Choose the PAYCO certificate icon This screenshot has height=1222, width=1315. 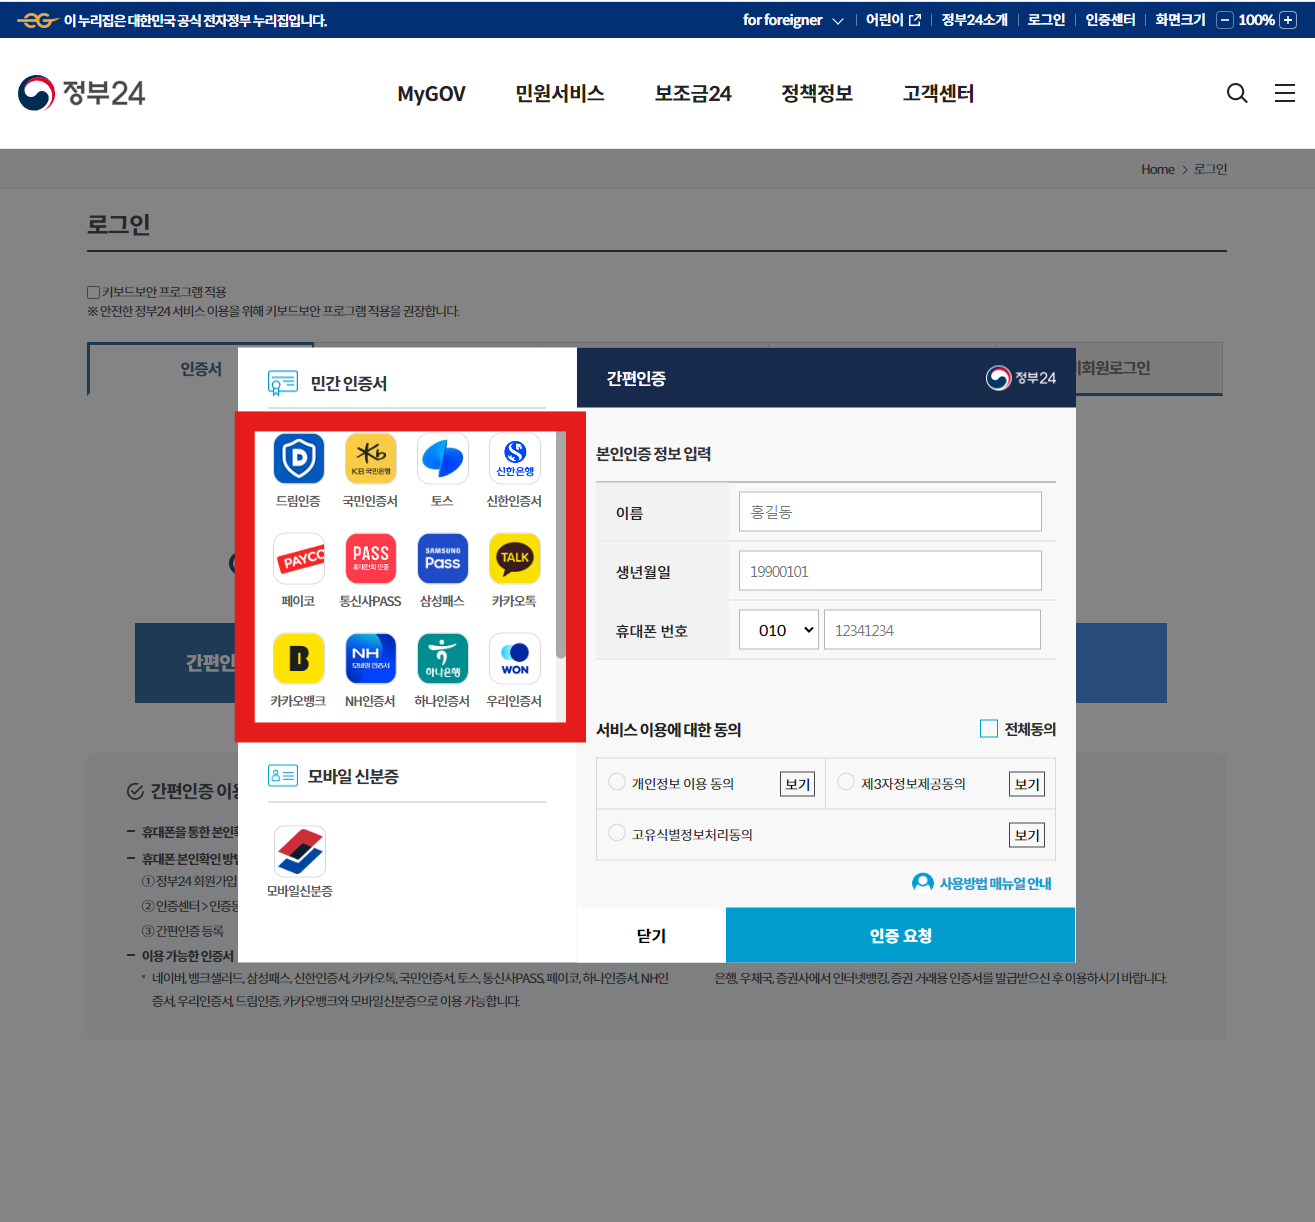coord(298,558)
